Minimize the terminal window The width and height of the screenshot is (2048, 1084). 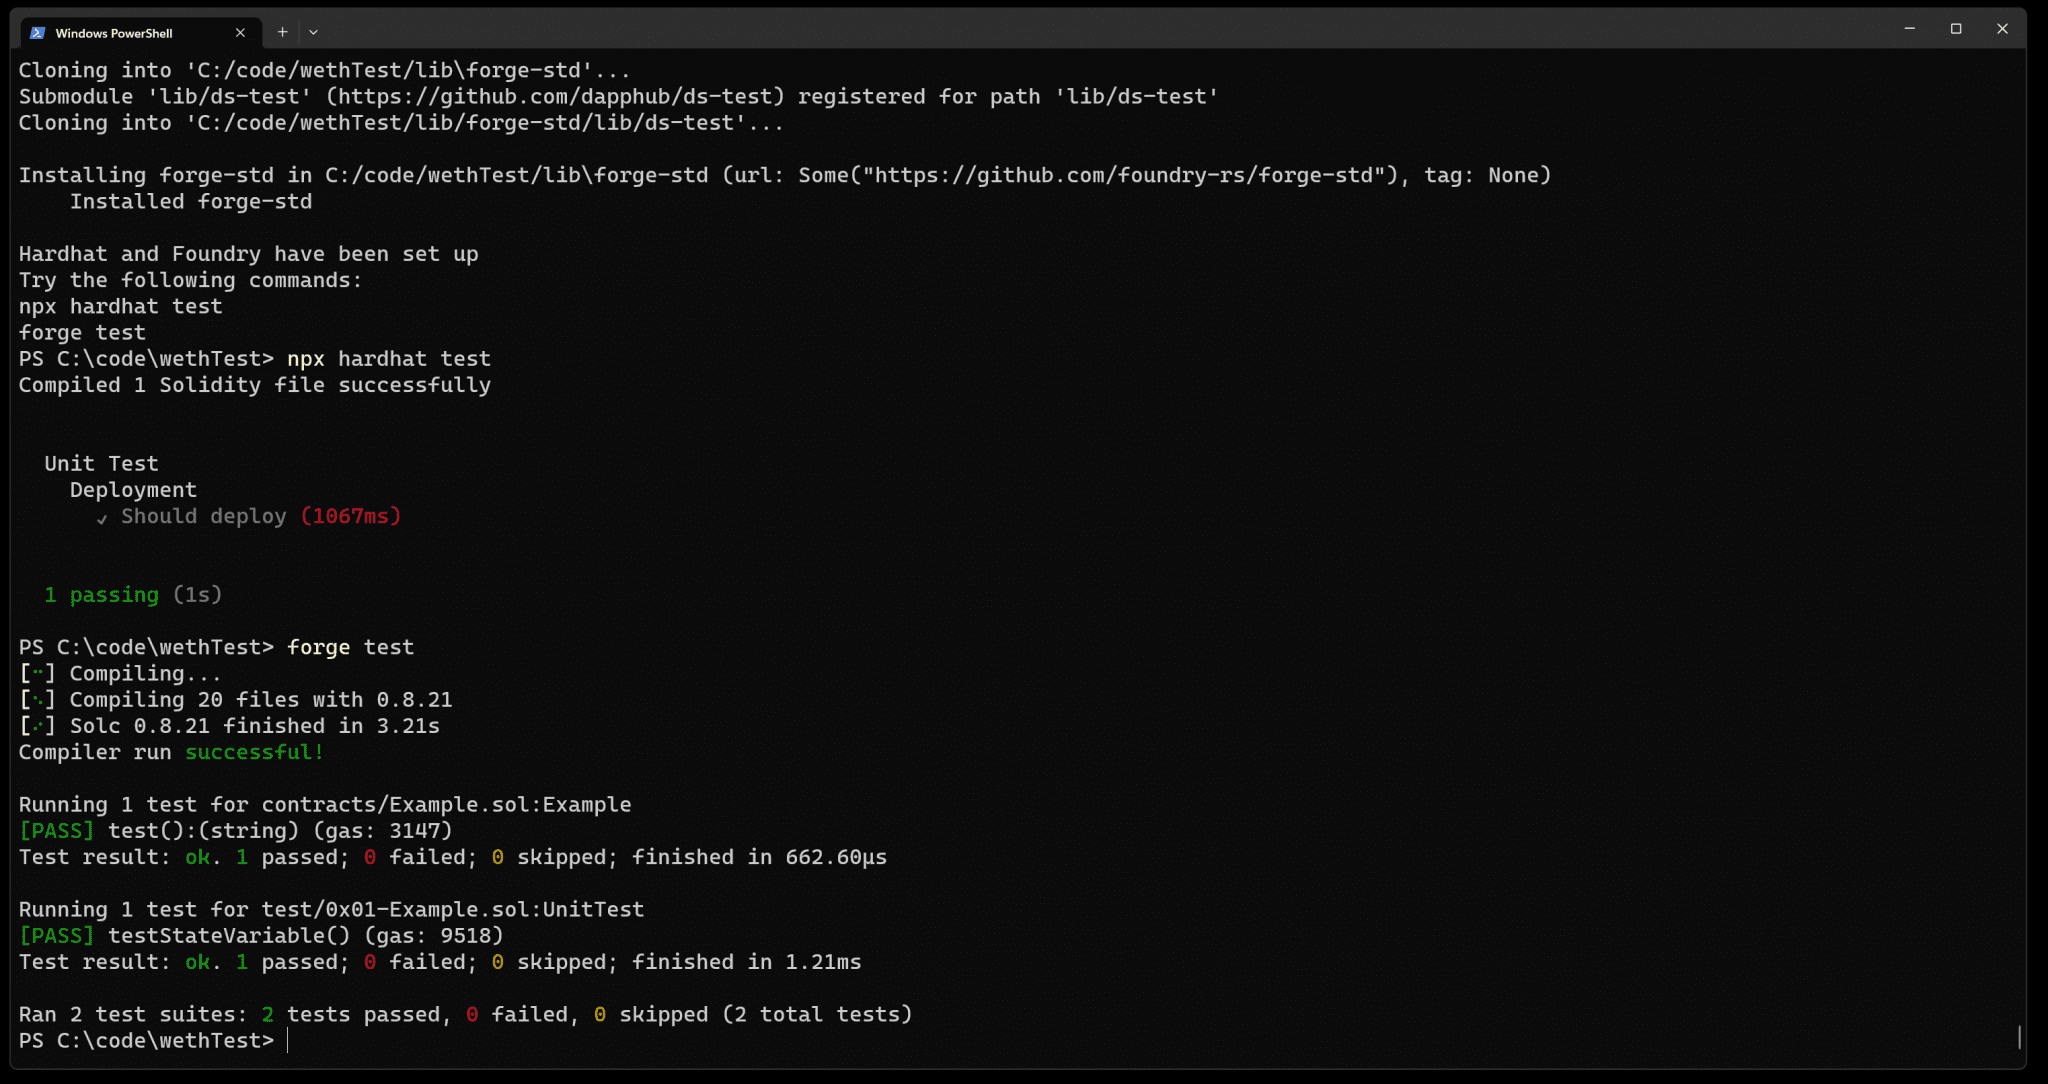[1910, 29]
